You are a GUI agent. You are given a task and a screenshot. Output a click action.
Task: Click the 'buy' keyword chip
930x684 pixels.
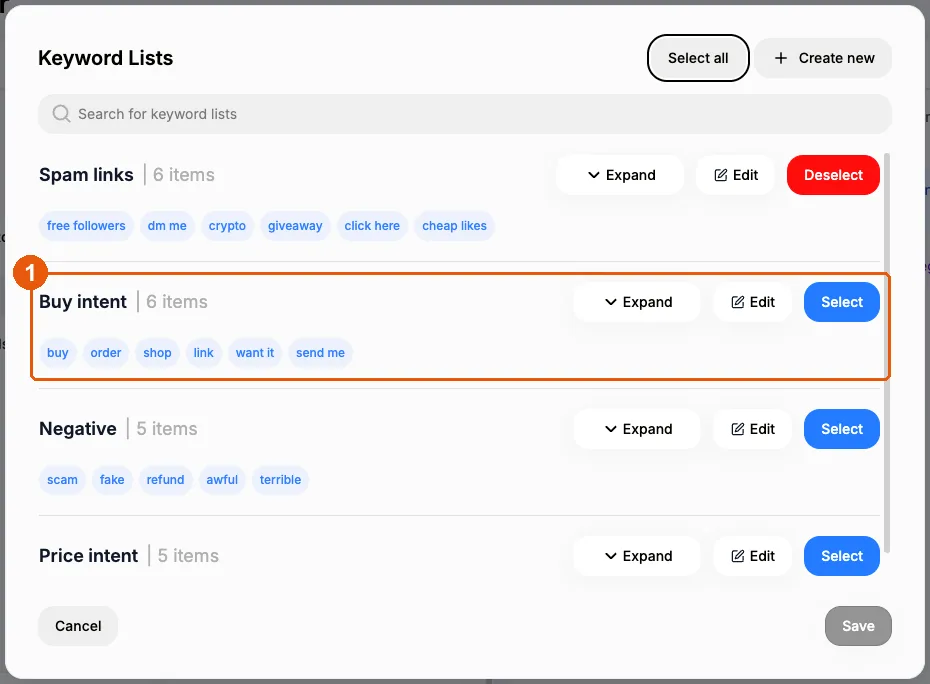pyautogui.click(x=58, y=353)
